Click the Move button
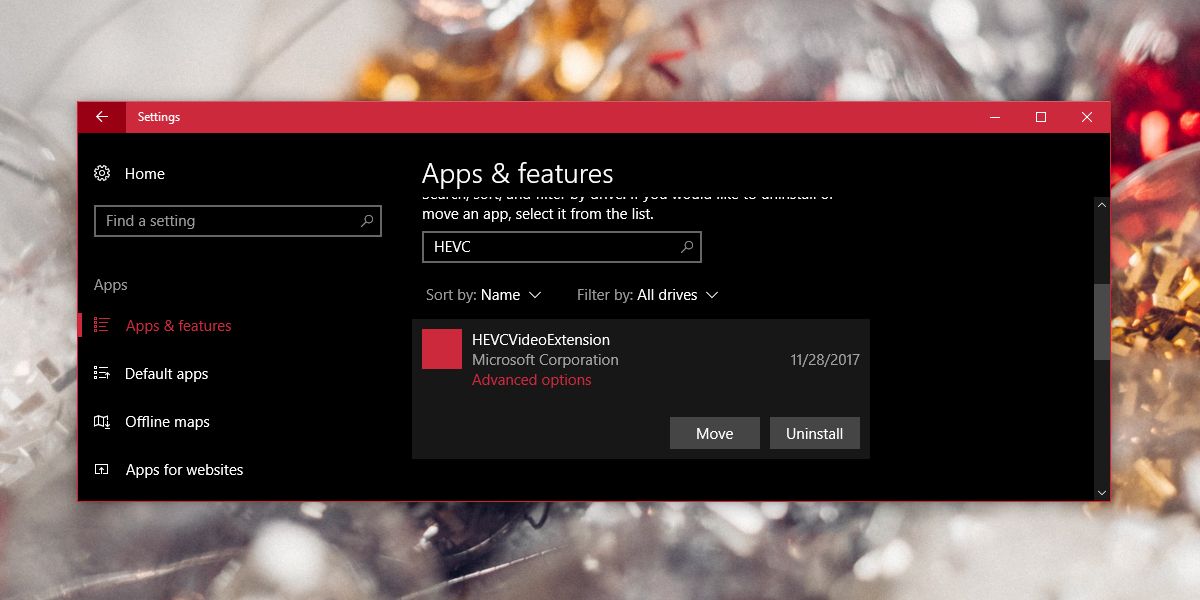This screenshot has height=600, width=1200. coord(715,433)
